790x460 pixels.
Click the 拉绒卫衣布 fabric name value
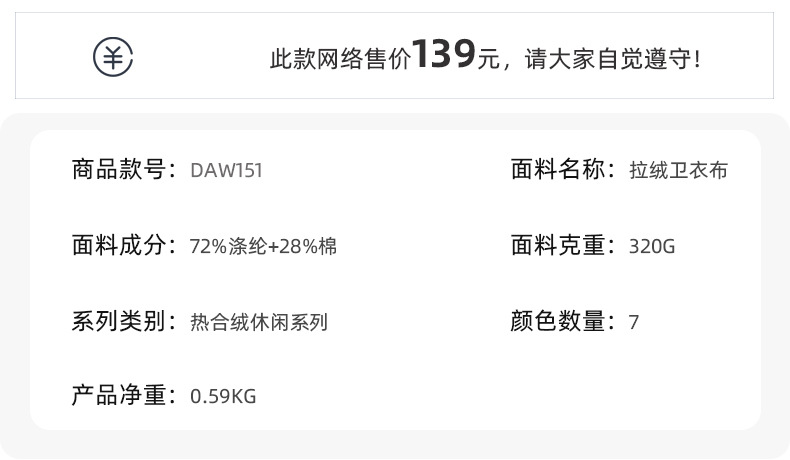click(679, 171)
